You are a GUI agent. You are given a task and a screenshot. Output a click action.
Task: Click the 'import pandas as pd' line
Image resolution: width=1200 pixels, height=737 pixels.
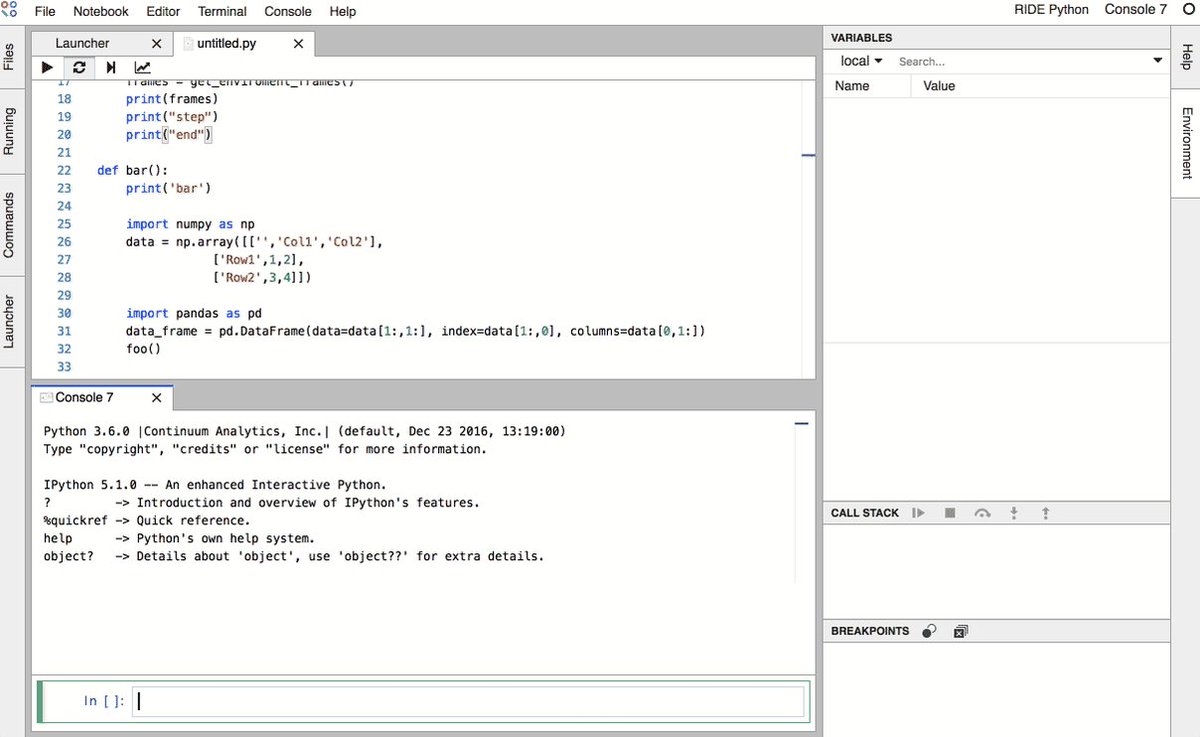[x=194, y=313]
